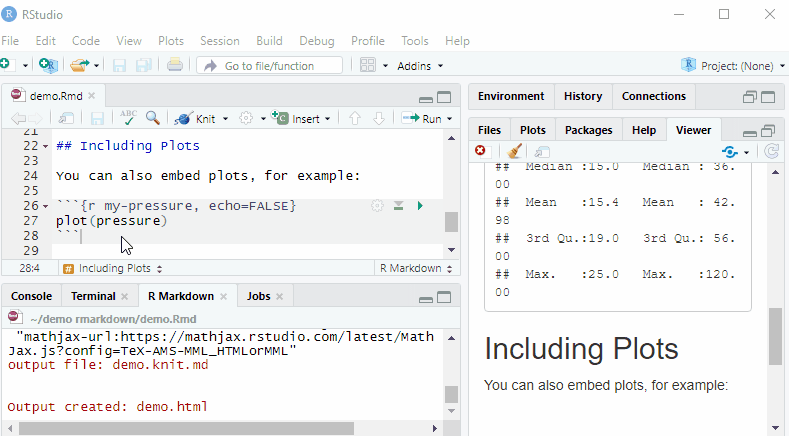Close the R Markdown output tab

[x=224, y=297]
